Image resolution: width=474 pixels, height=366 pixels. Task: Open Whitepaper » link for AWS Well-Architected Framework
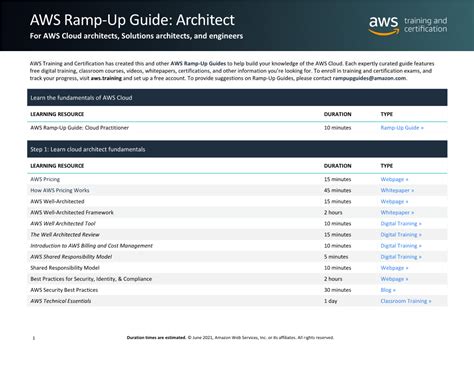tap(397, 212)
